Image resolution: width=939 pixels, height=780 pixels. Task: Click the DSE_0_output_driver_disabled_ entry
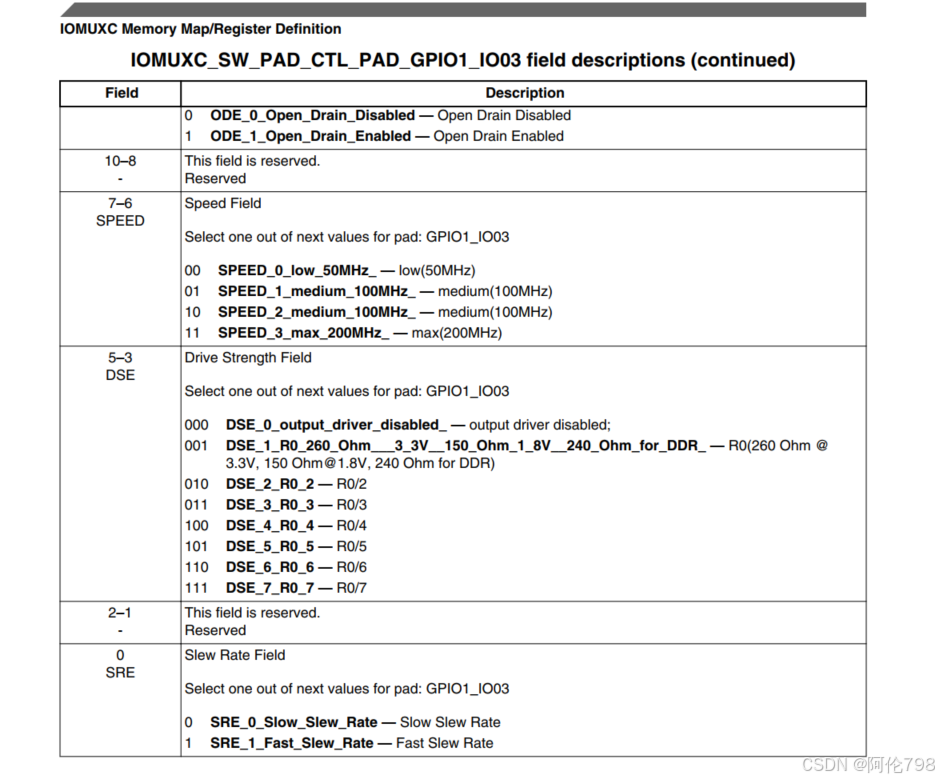tap(336, 424)
